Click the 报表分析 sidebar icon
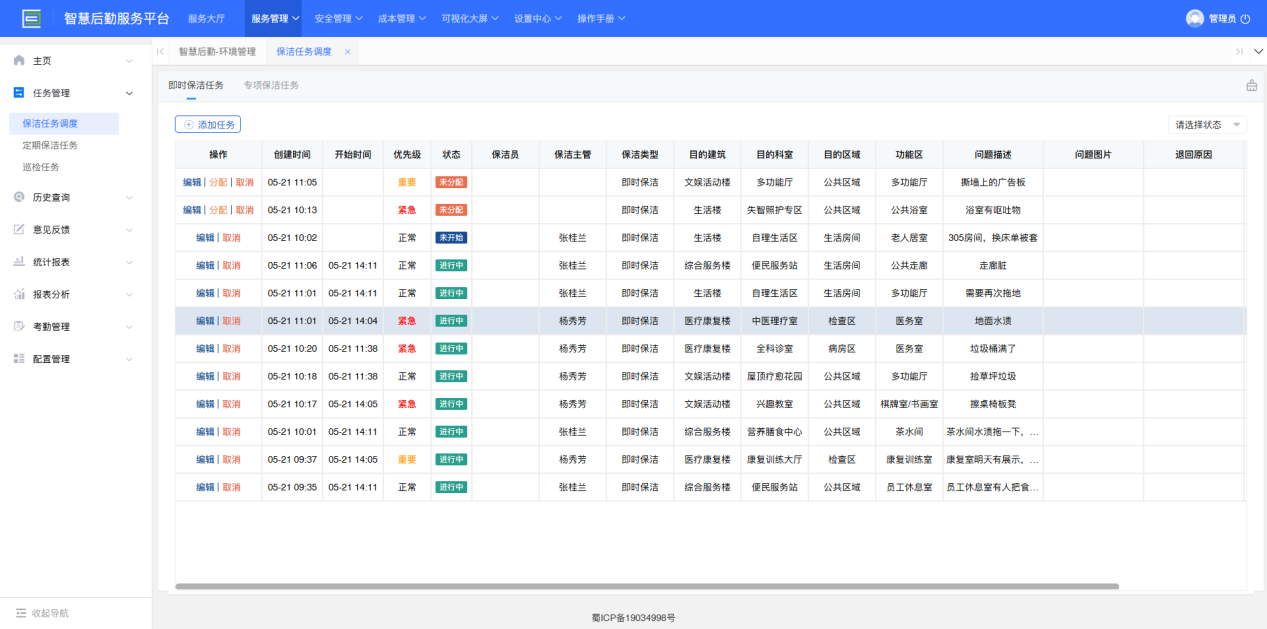This screenshot has height=629, width=1267. (19, 294)
